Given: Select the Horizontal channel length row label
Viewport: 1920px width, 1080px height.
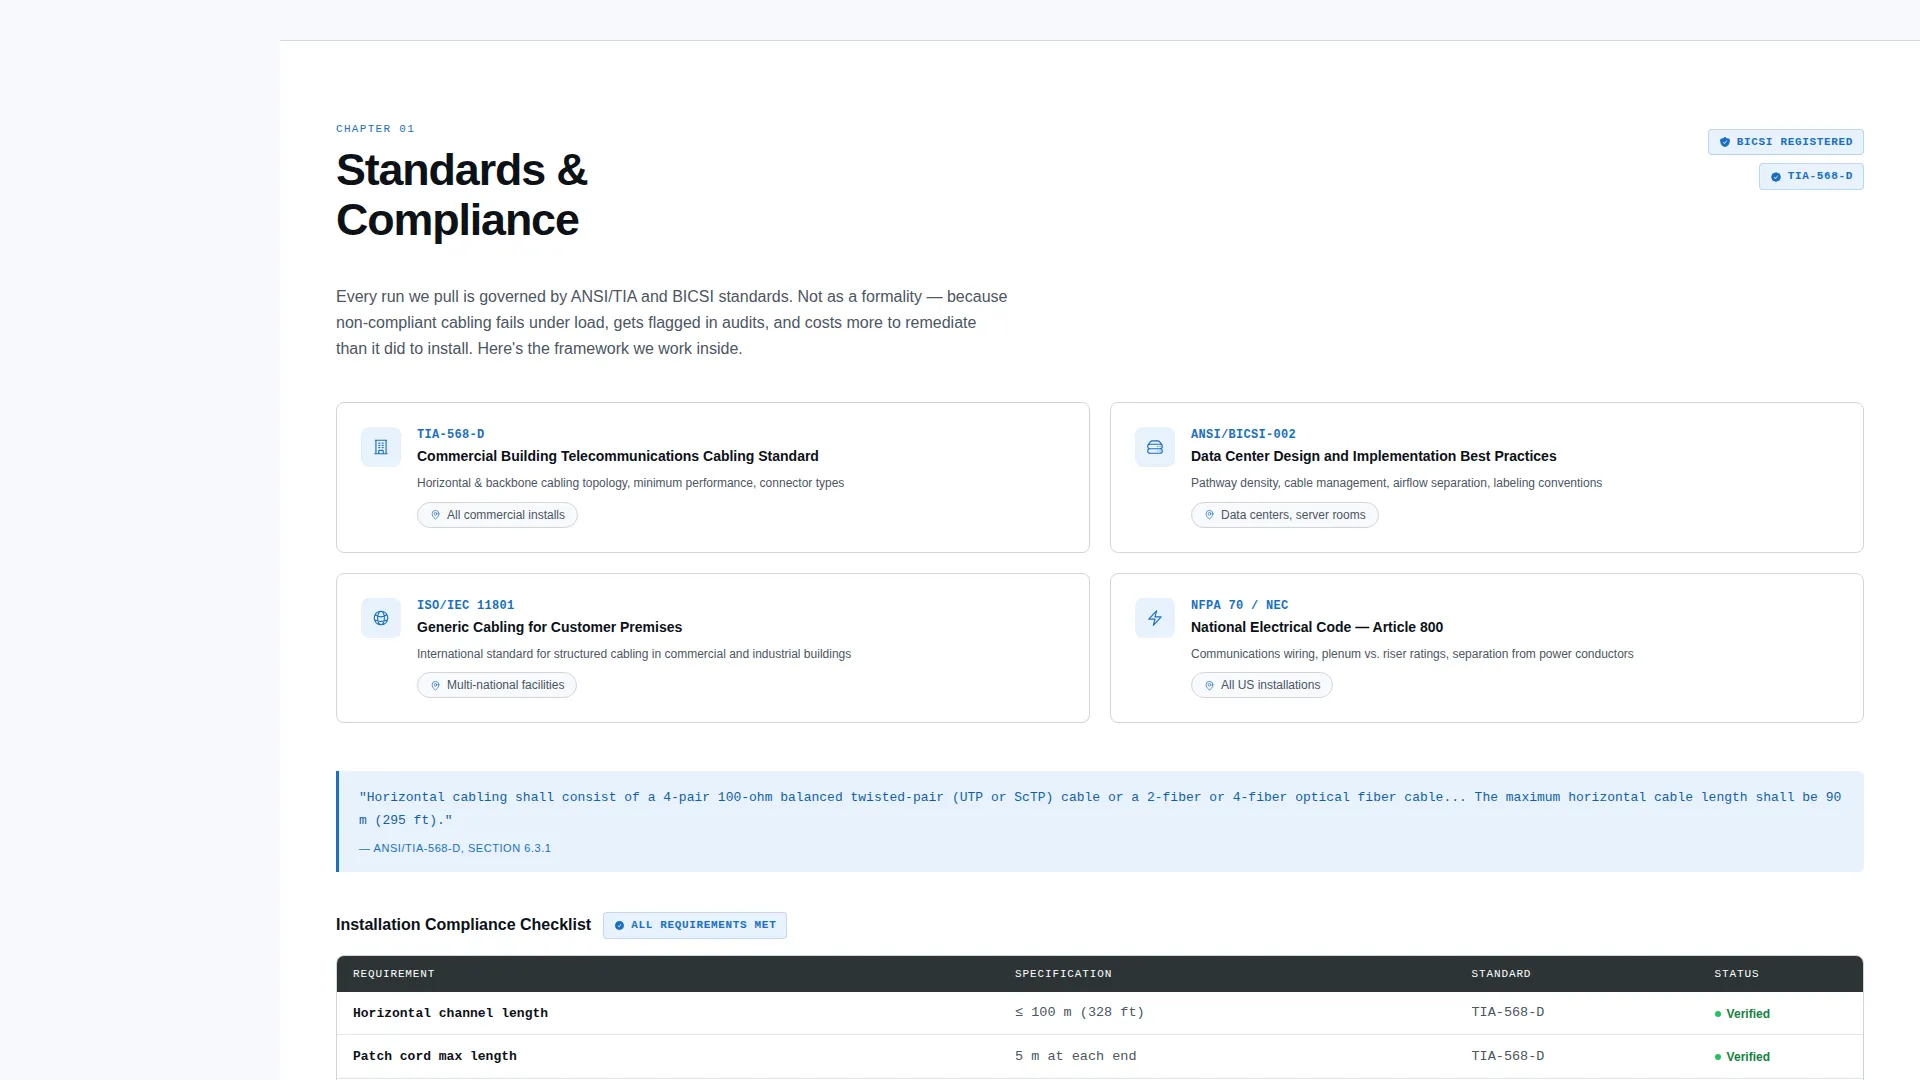Looking at the screenshot, I should (x=450, y=1013).
